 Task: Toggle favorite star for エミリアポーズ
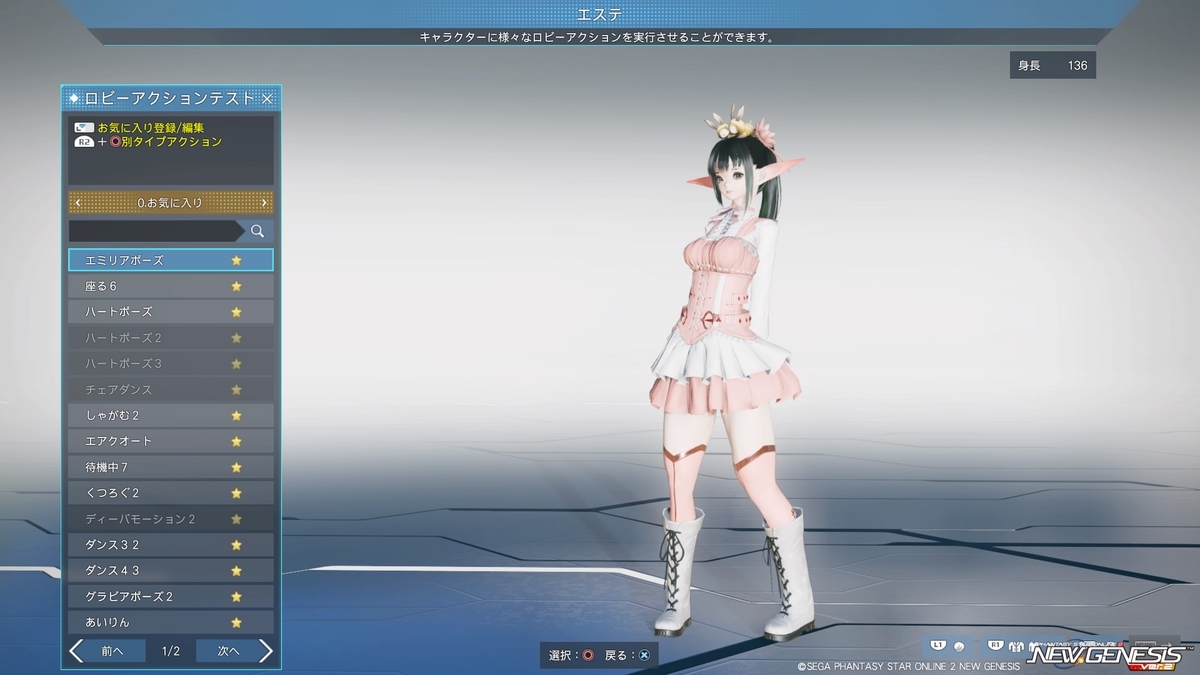pyautogui.click(x=236, y=260)
